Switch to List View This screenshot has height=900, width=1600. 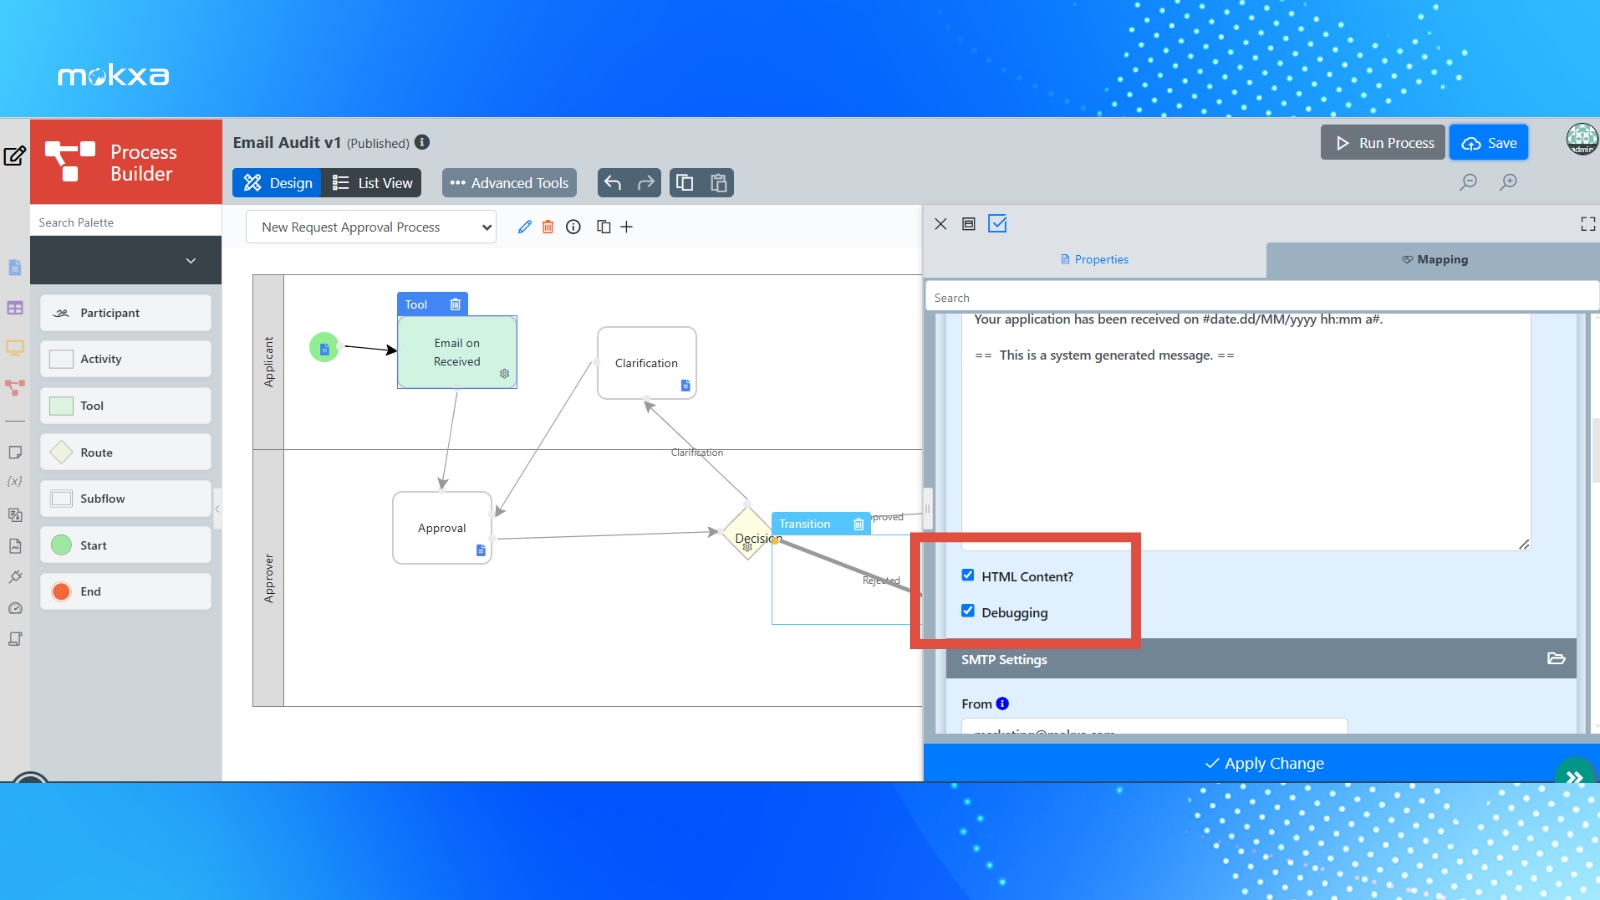tap(372, 183)
